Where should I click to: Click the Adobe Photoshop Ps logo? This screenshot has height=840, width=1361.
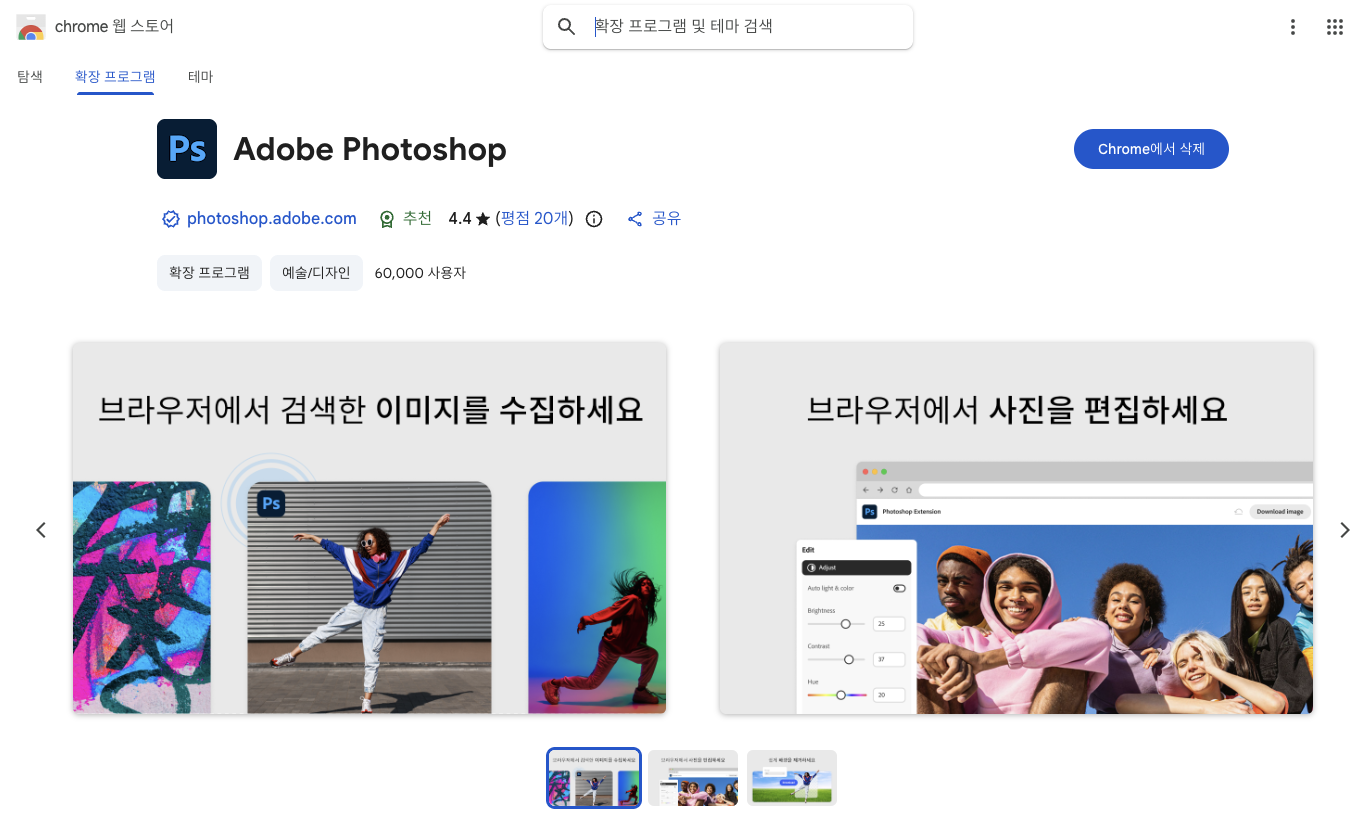[187, 149]
